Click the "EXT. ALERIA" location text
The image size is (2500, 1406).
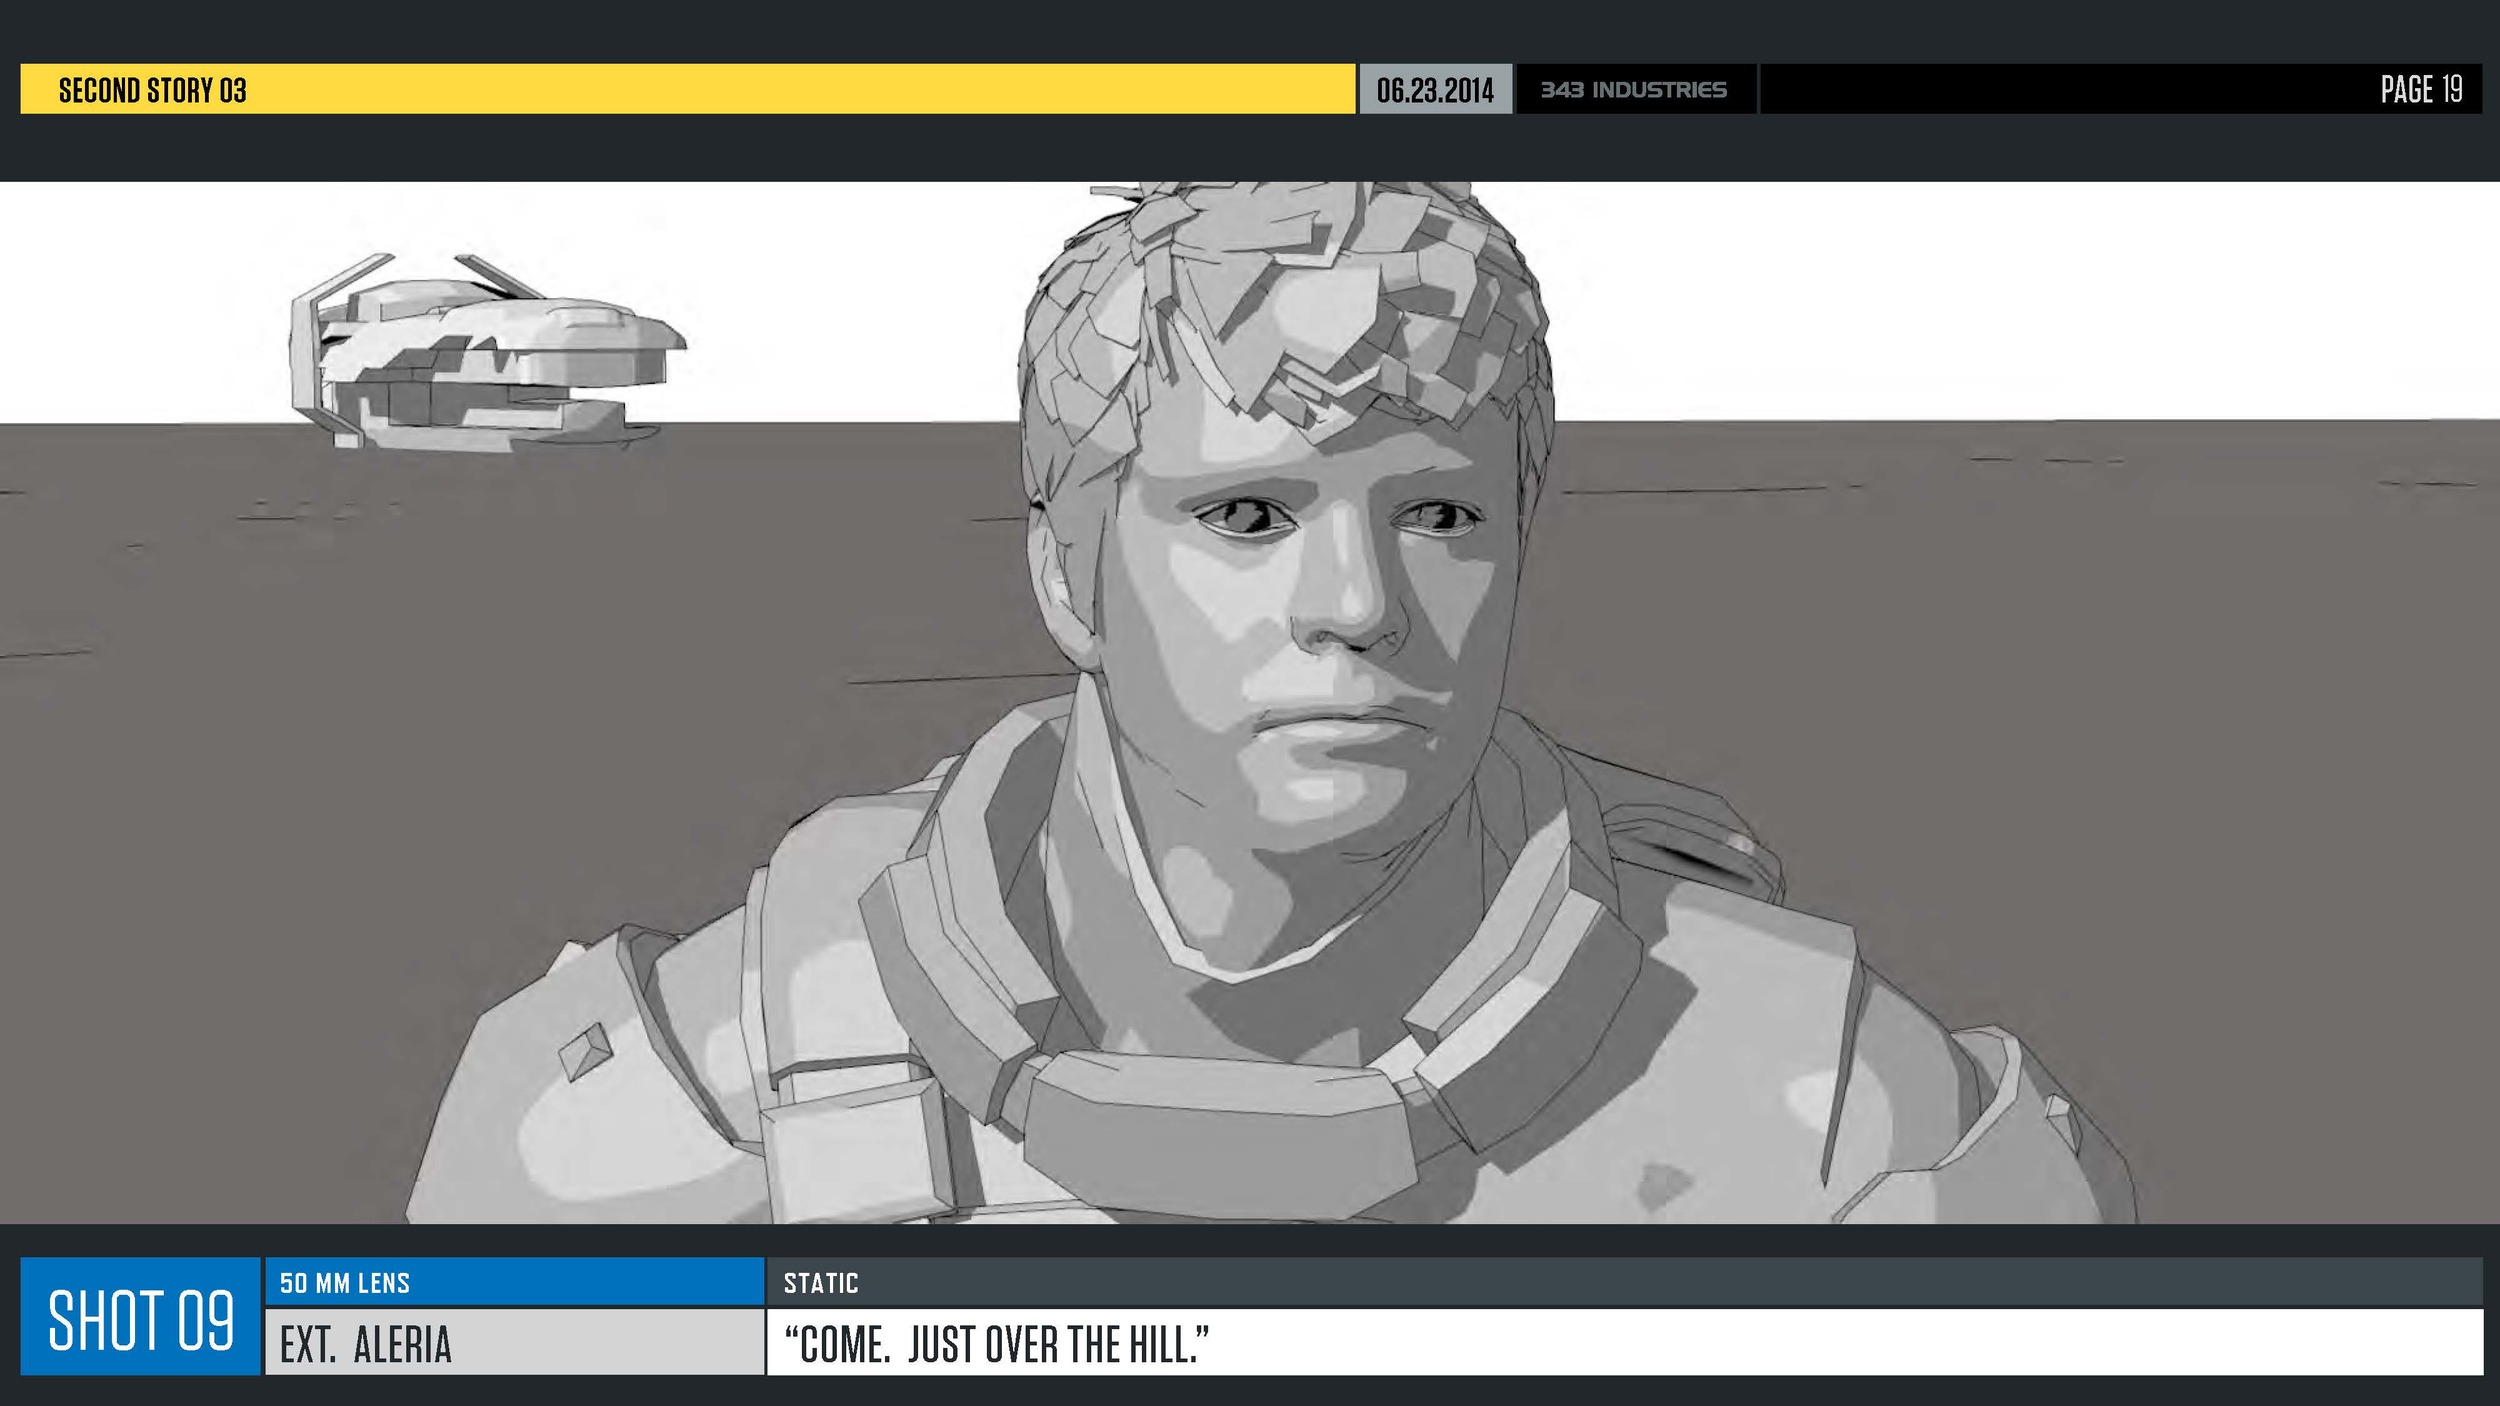[366, 1345]
